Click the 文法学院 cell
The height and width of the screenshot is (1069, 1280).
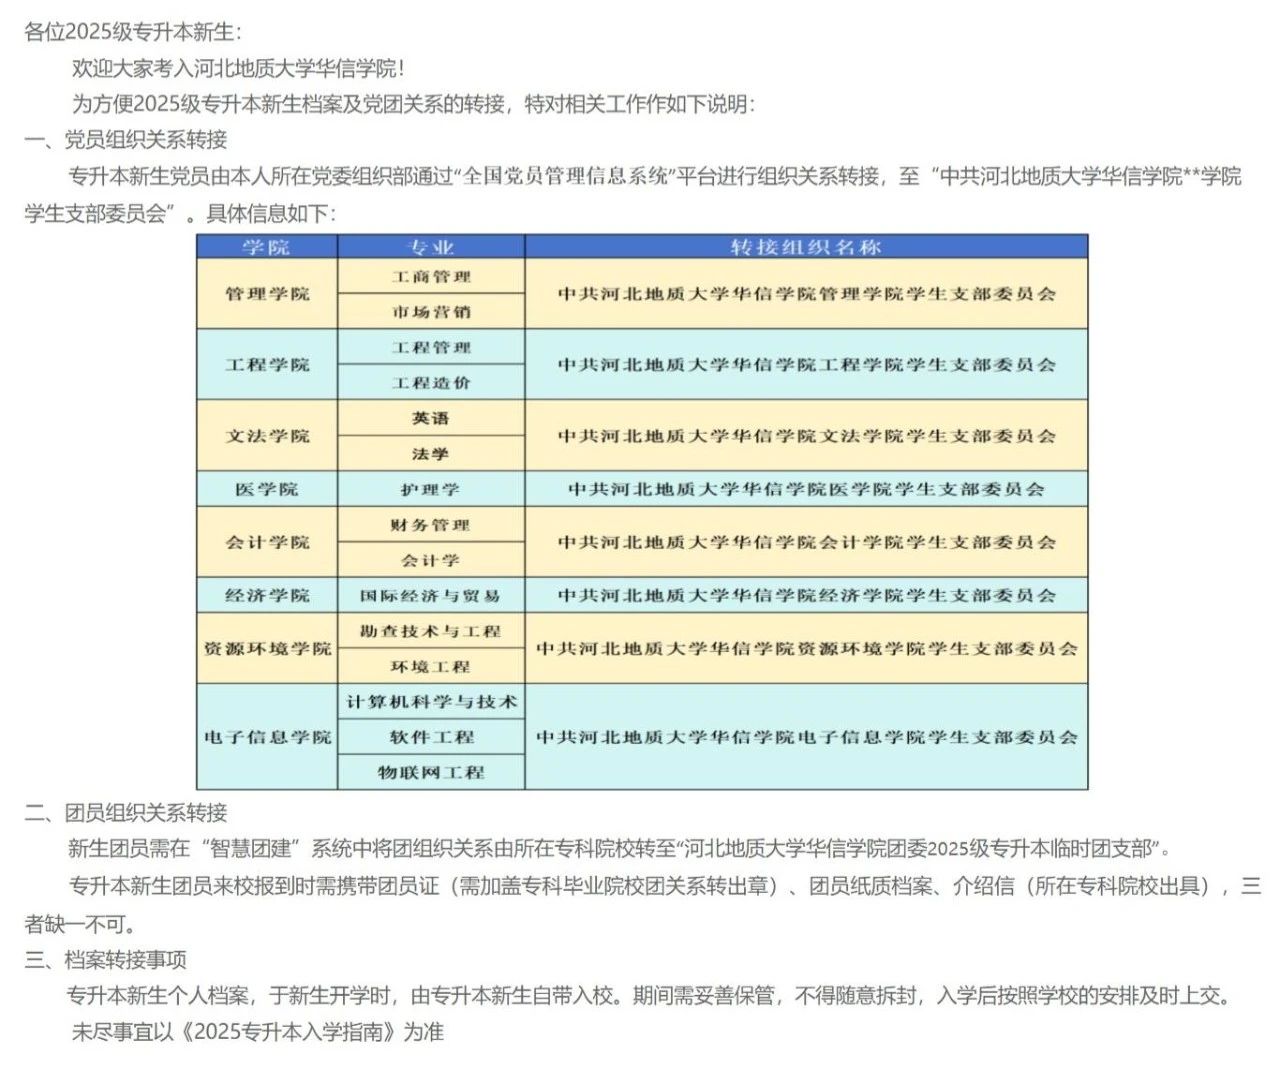[267, 436]
